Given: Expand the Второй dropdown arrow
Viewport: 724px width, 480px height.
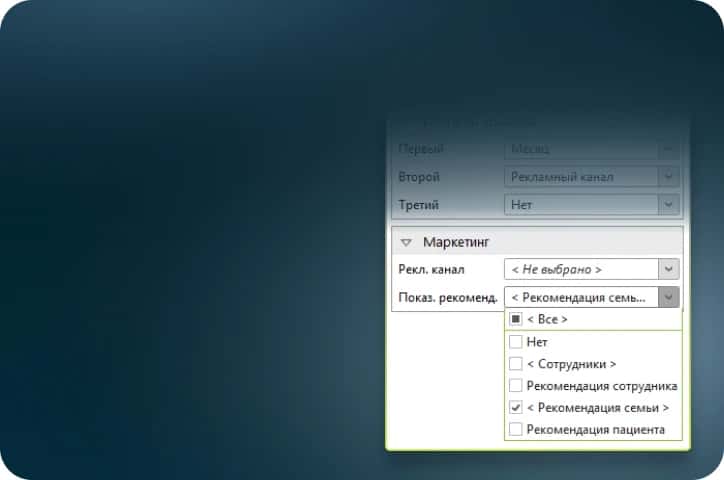Looking at the screenshot, I should pyautogui.click(x=669, y=177).
